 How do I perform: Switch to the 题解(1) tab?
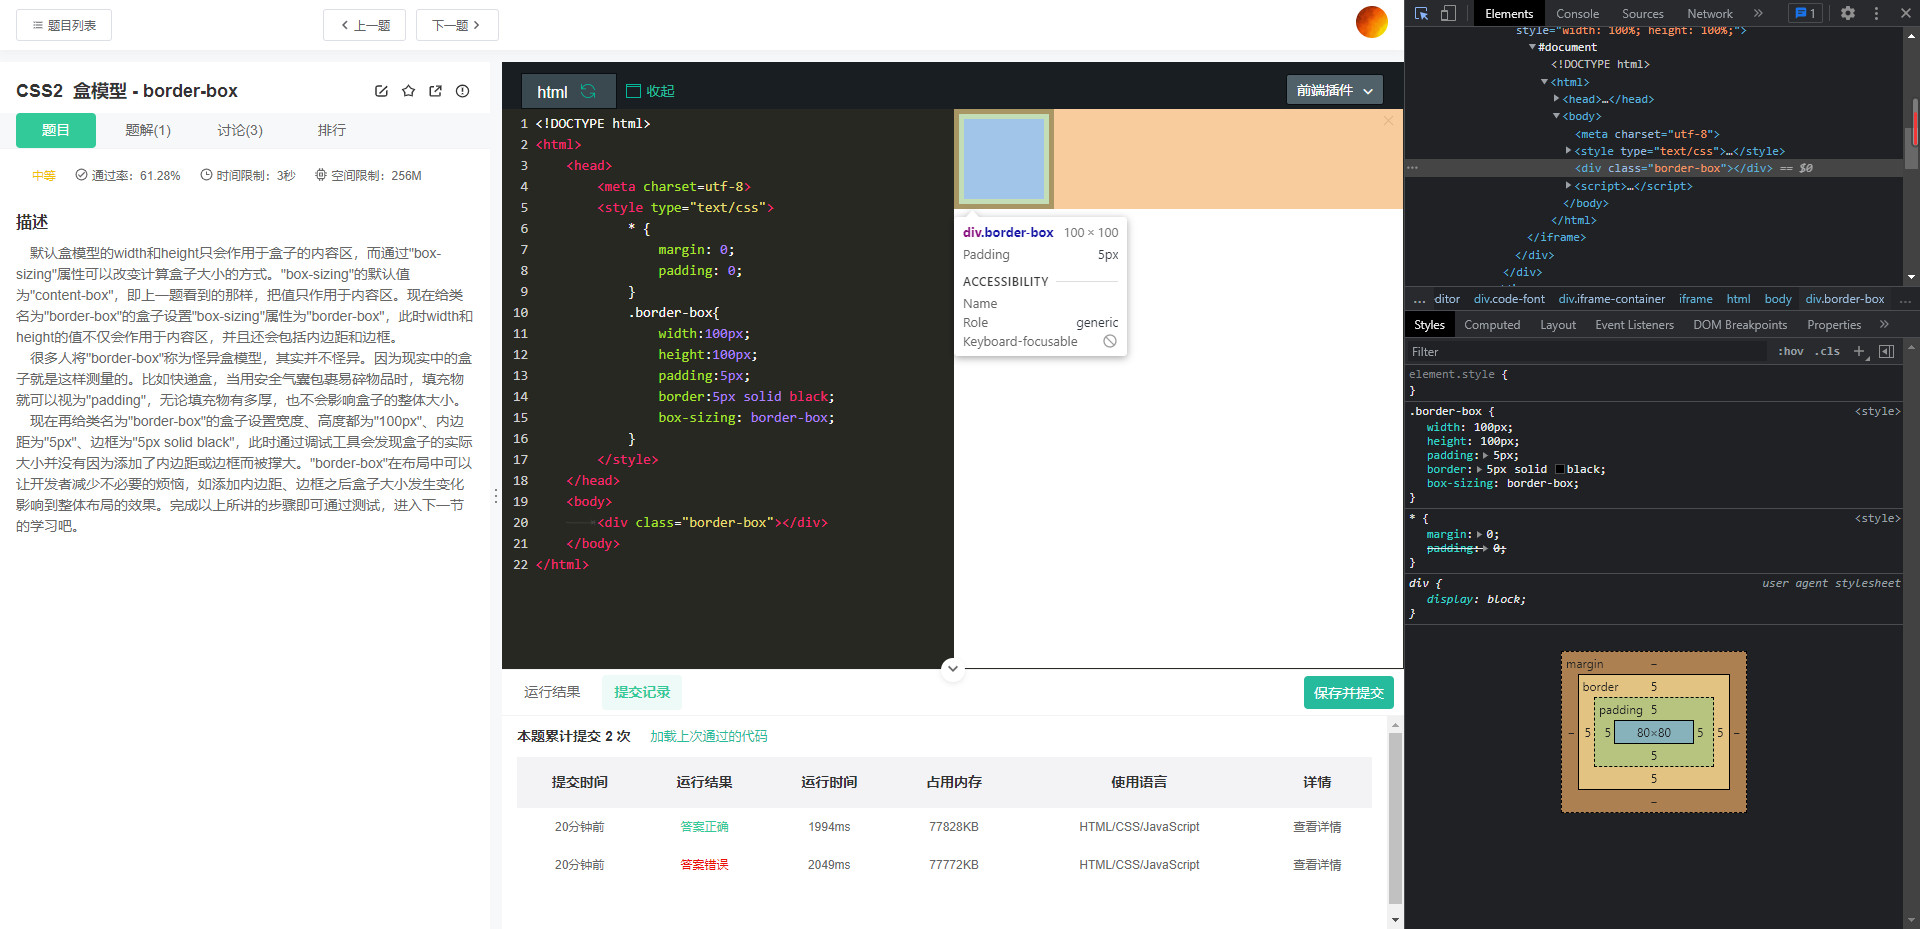[x=148, y=130]
